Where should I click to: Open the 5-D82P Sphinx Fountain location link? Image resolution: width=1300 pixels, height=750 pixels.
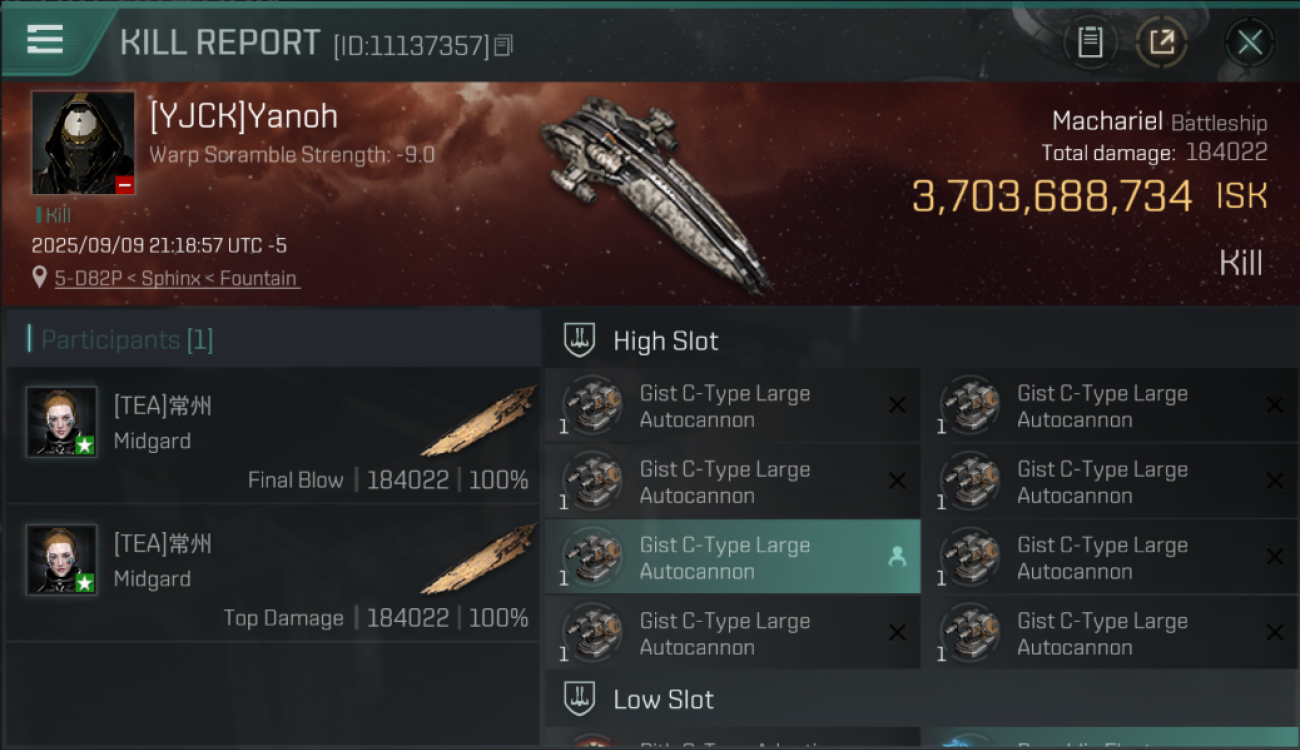pos(176,278)
